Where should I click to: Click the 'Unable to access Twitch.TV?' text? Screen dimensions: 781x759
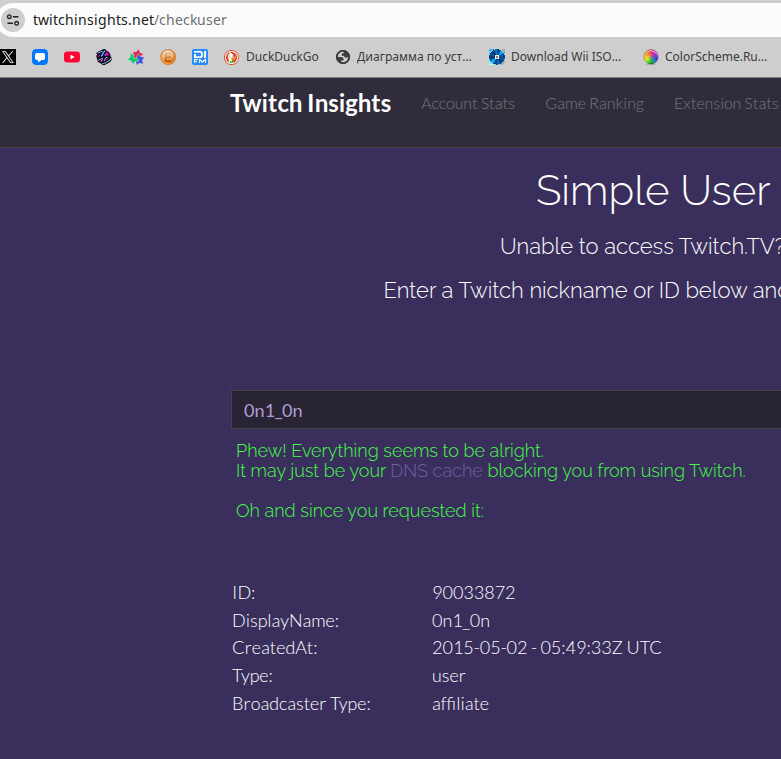(x=640, y=246)
